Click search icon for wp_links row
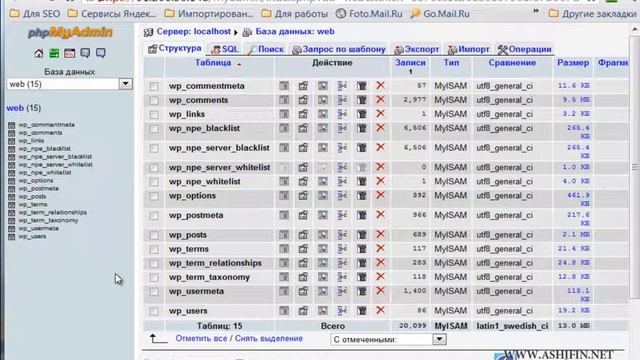 (322, 114)
